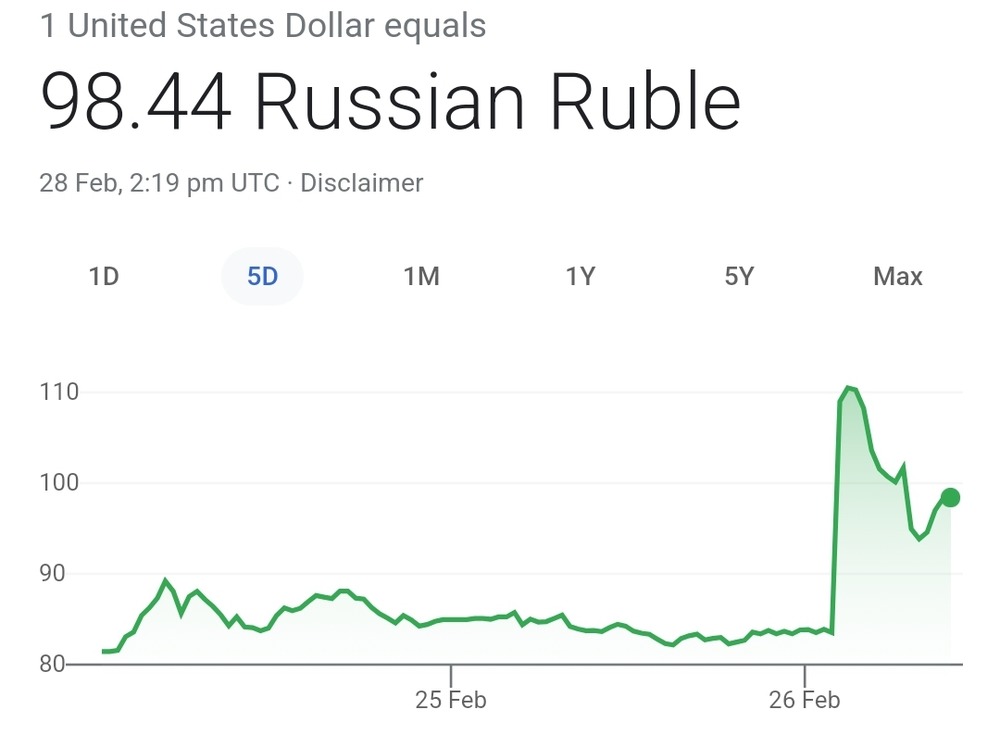Click the 80 y-axis label
1000x747 pixels.
coord(52,663)
